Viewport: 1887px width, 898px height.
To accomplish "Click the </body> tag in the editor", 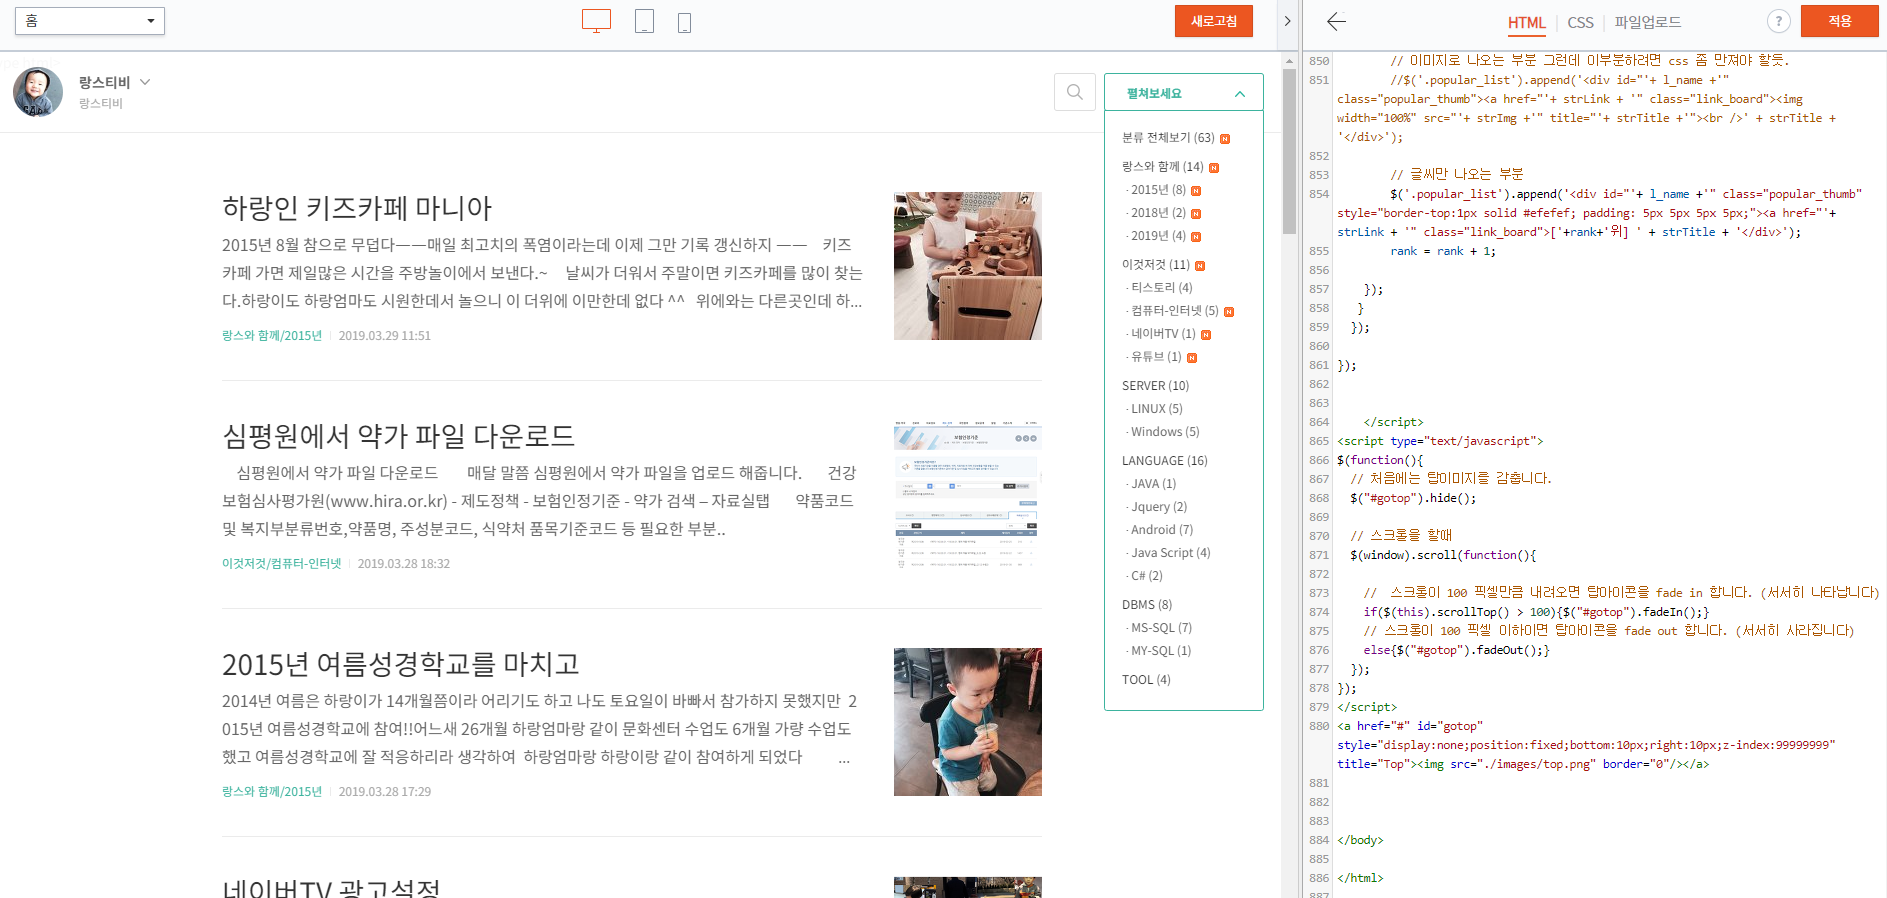I will pyautogui.click(x=1360, y=841).
